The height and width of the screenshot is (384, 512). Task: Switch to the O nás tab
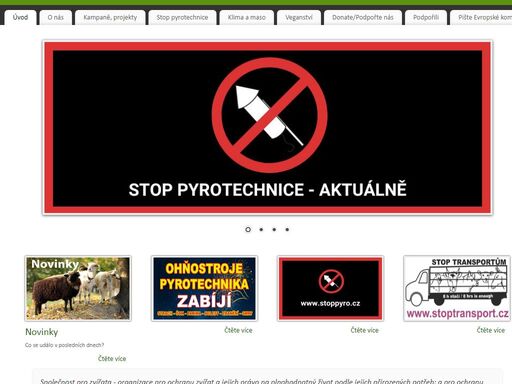56,17
